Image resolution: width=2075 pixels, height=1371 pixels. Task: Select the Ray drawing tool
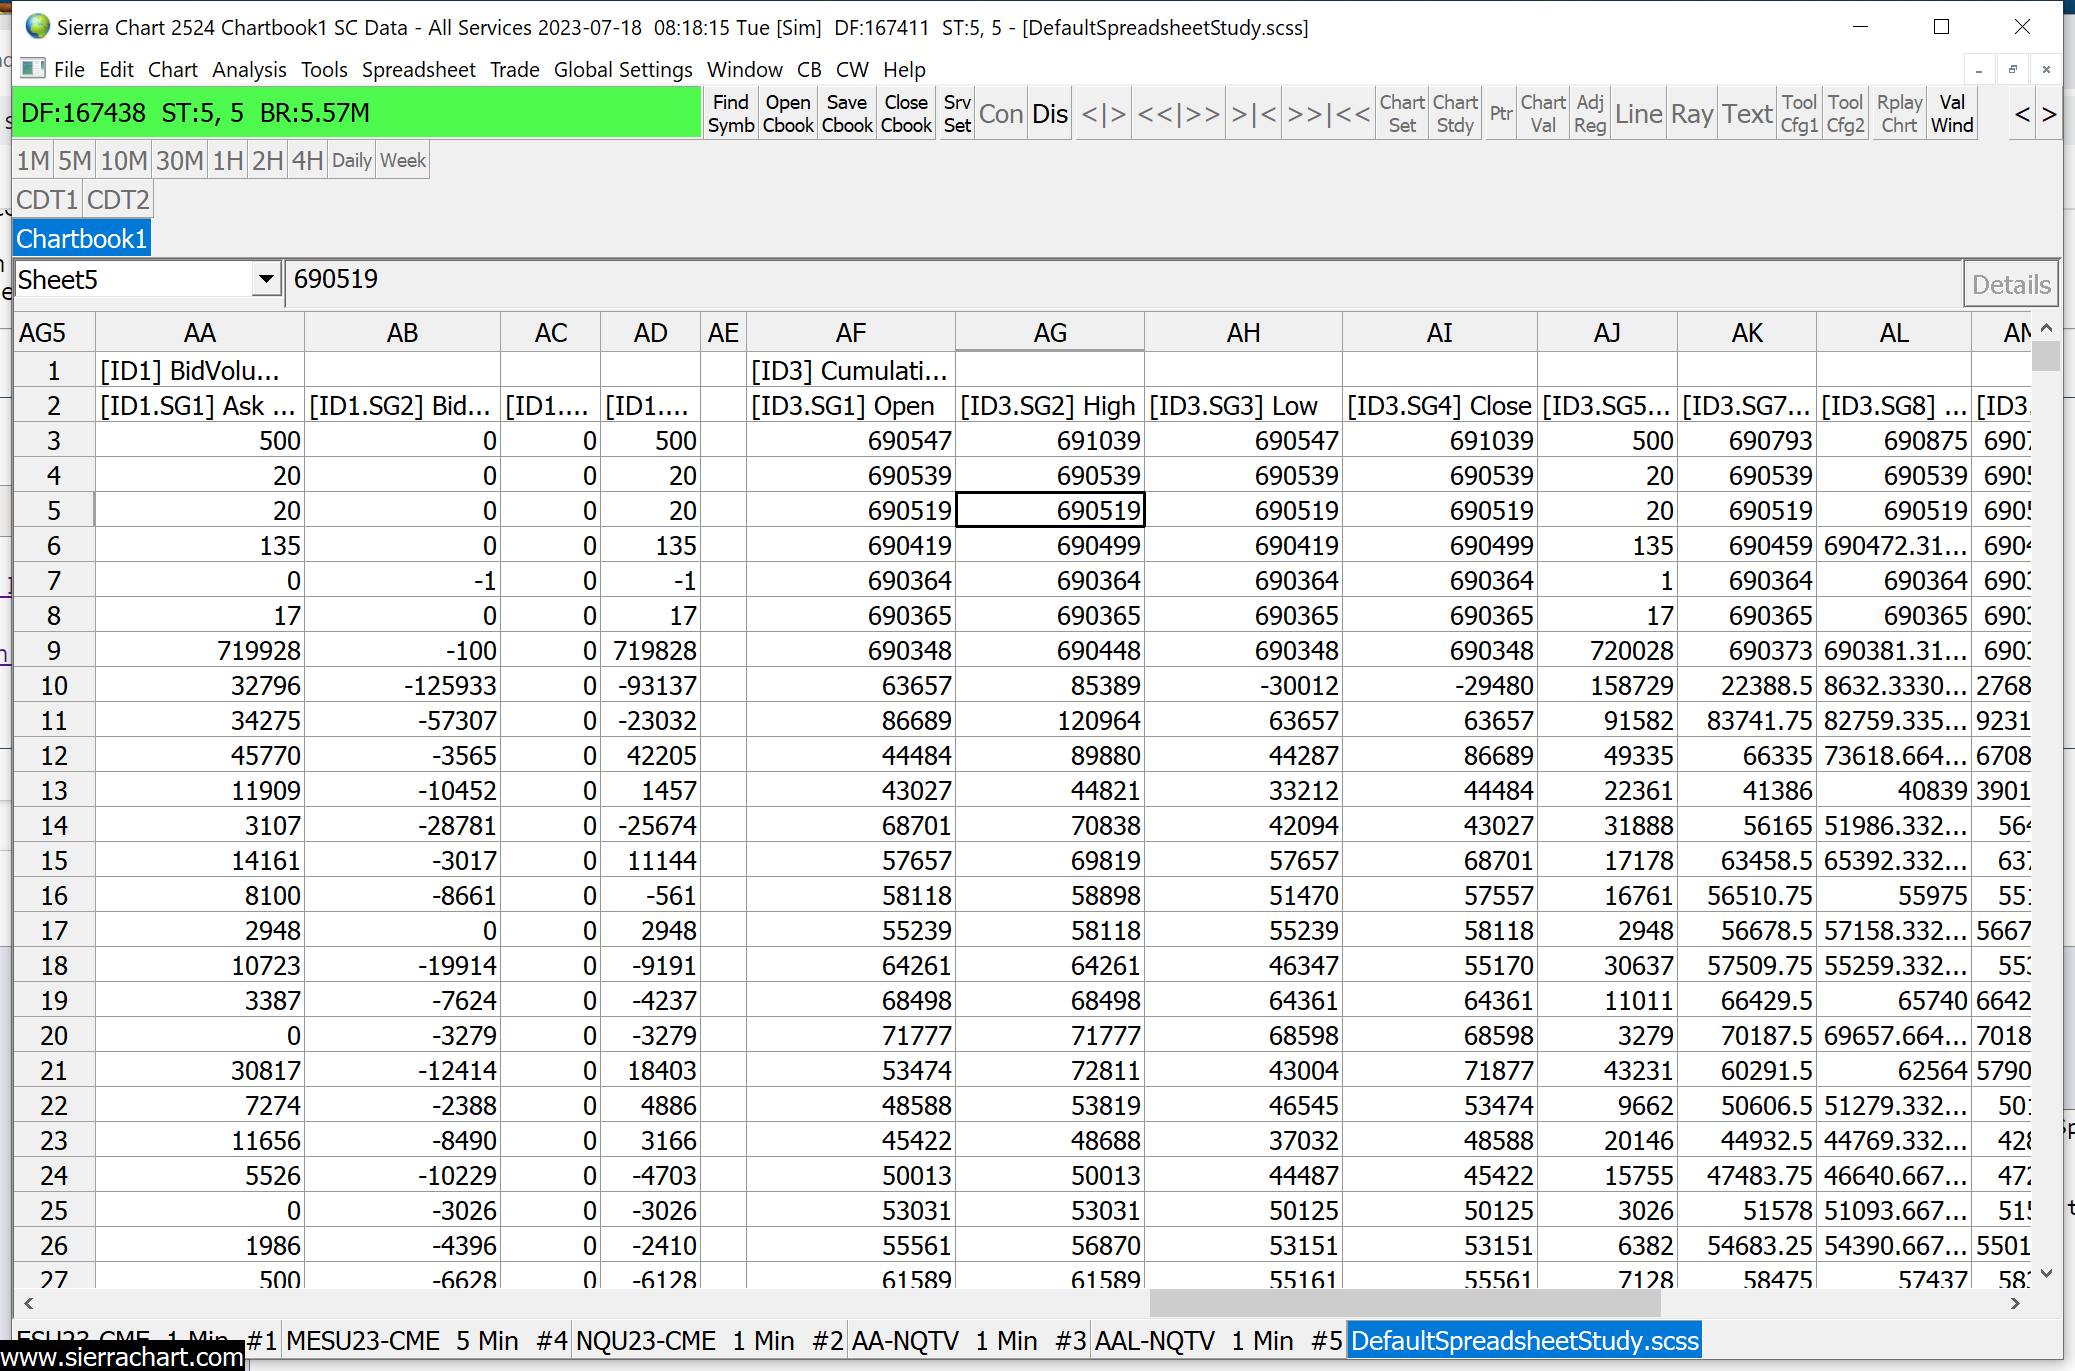point(1692,113)
